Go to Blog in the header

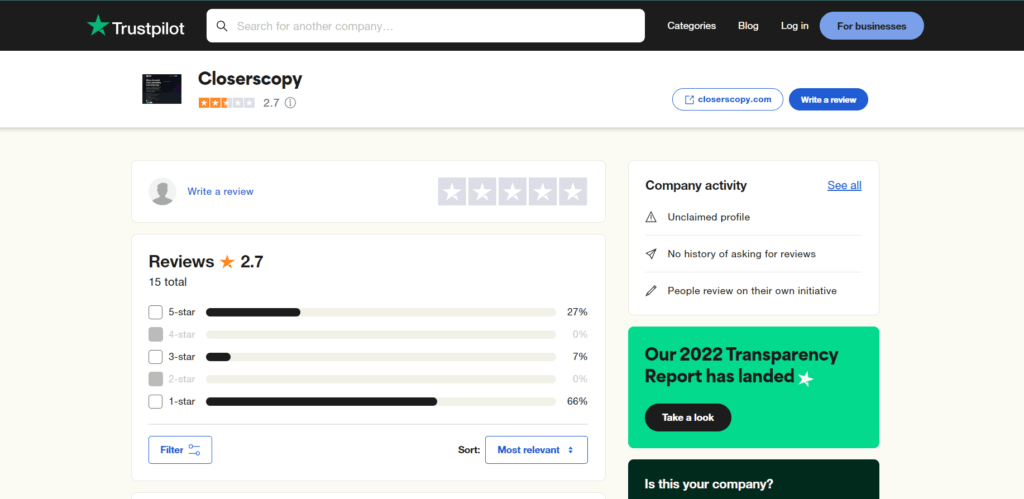tap(748, 26)
